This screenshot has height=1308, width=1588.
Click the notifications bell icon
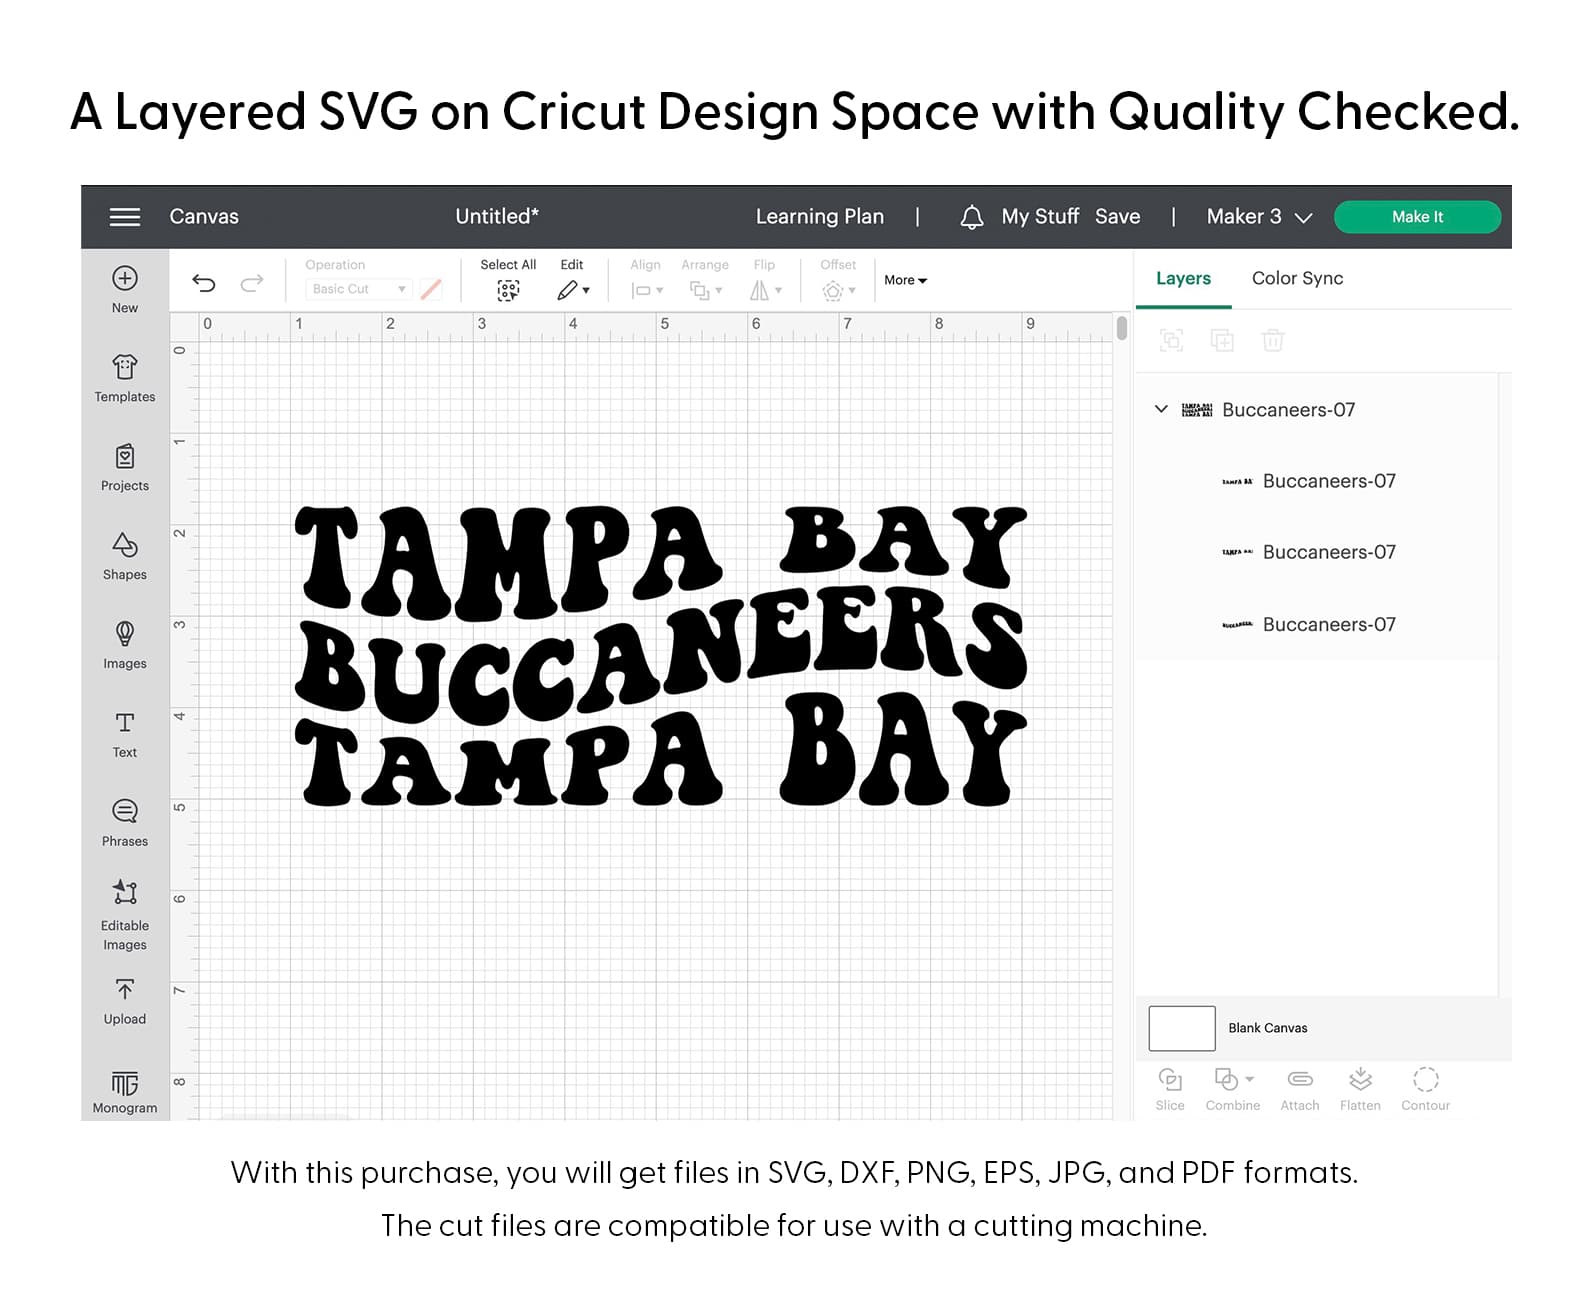tap(971, 217)
